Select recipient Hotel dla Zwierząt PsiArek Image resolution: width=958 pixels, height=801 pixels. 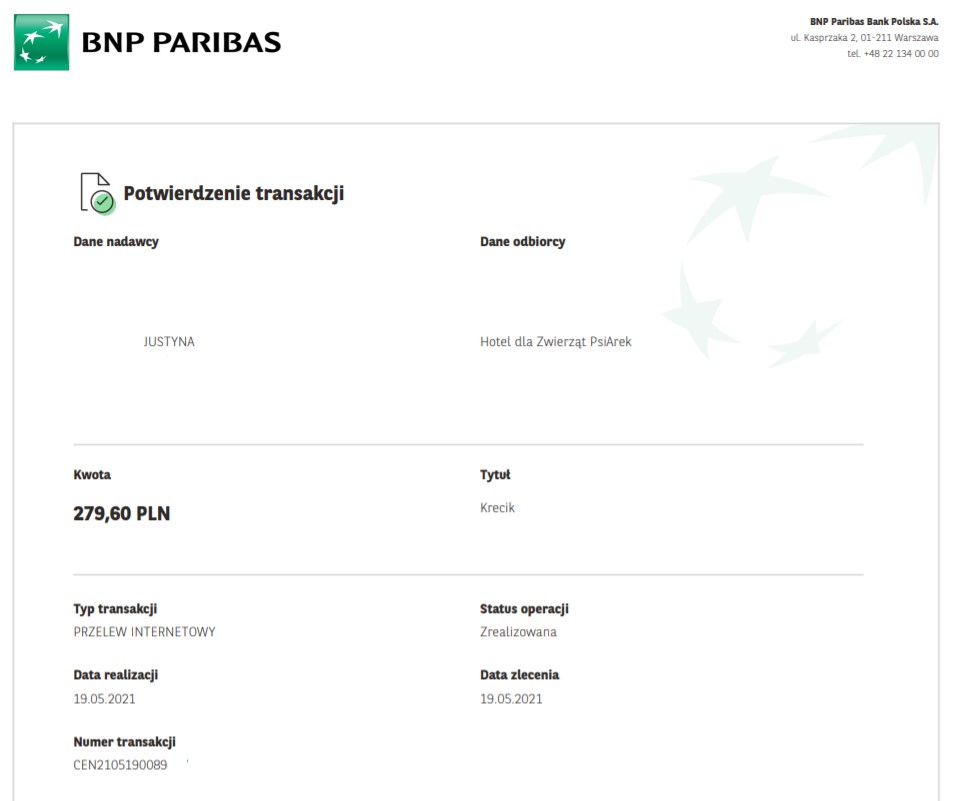(x=555, y=342)
